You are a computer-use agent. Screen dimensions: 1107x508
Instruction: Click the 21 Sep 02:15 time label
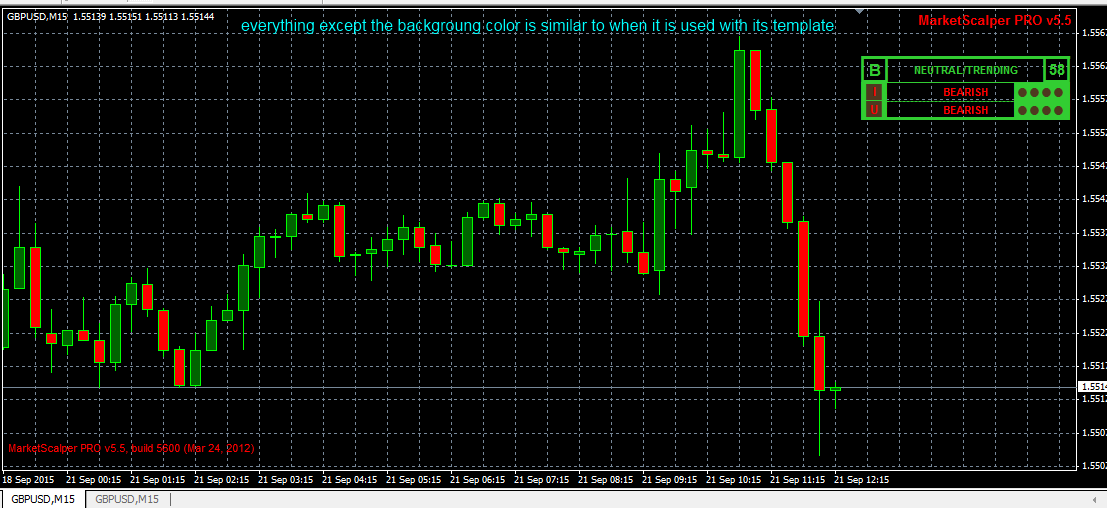click(x=221, y=479)
